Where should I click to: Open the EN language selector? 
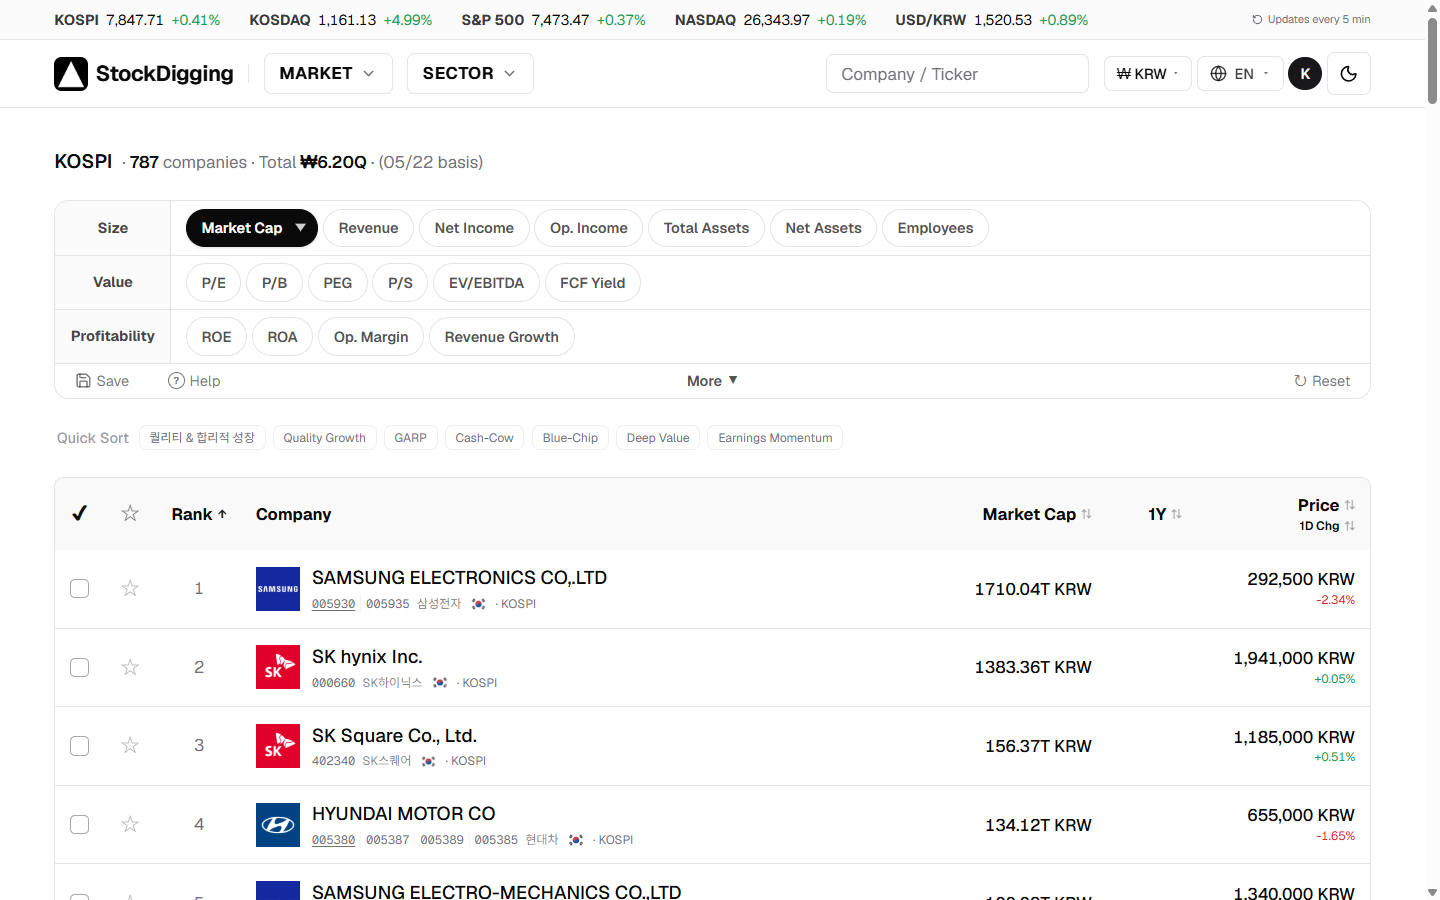[x=1240, y=74]
